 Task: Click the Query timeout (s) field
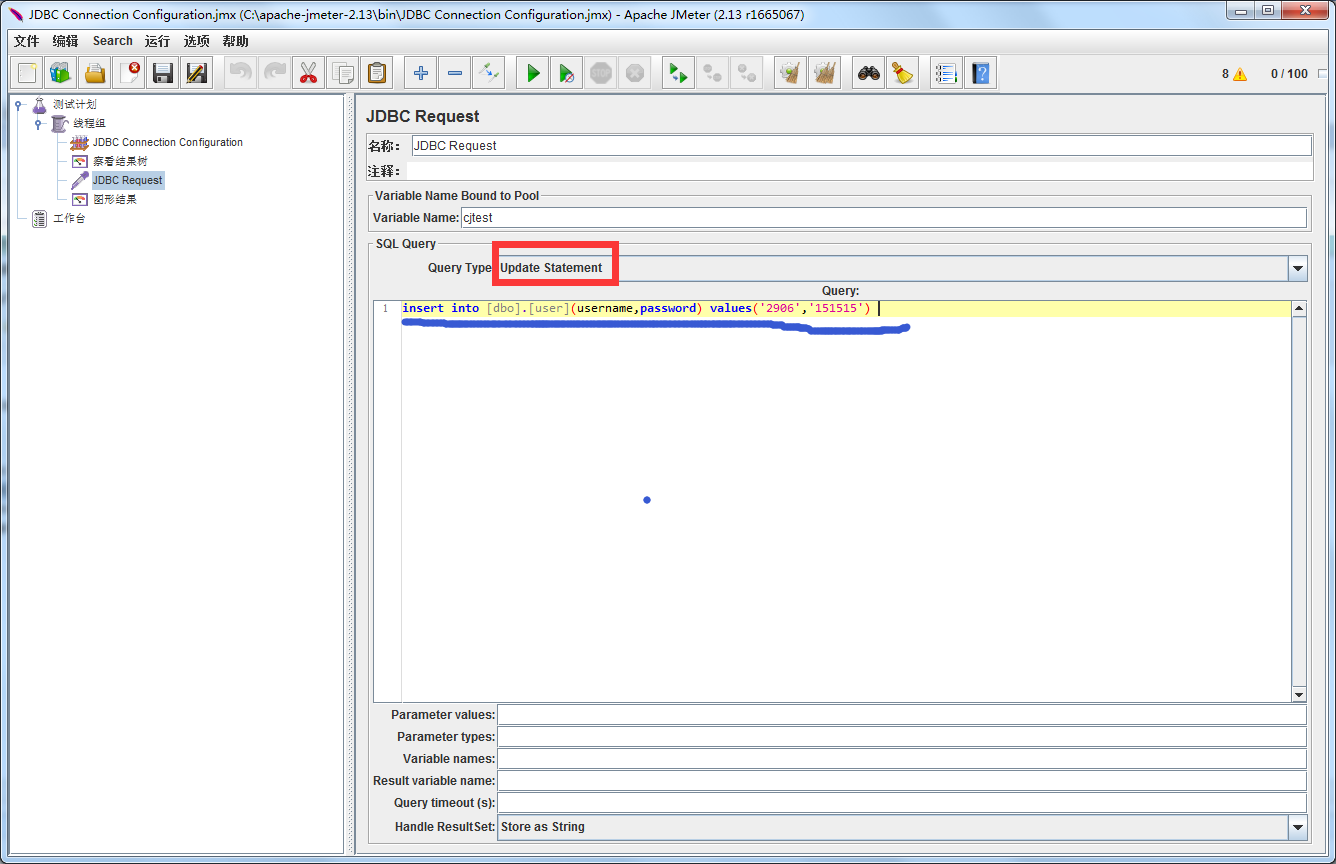[902, 803]
